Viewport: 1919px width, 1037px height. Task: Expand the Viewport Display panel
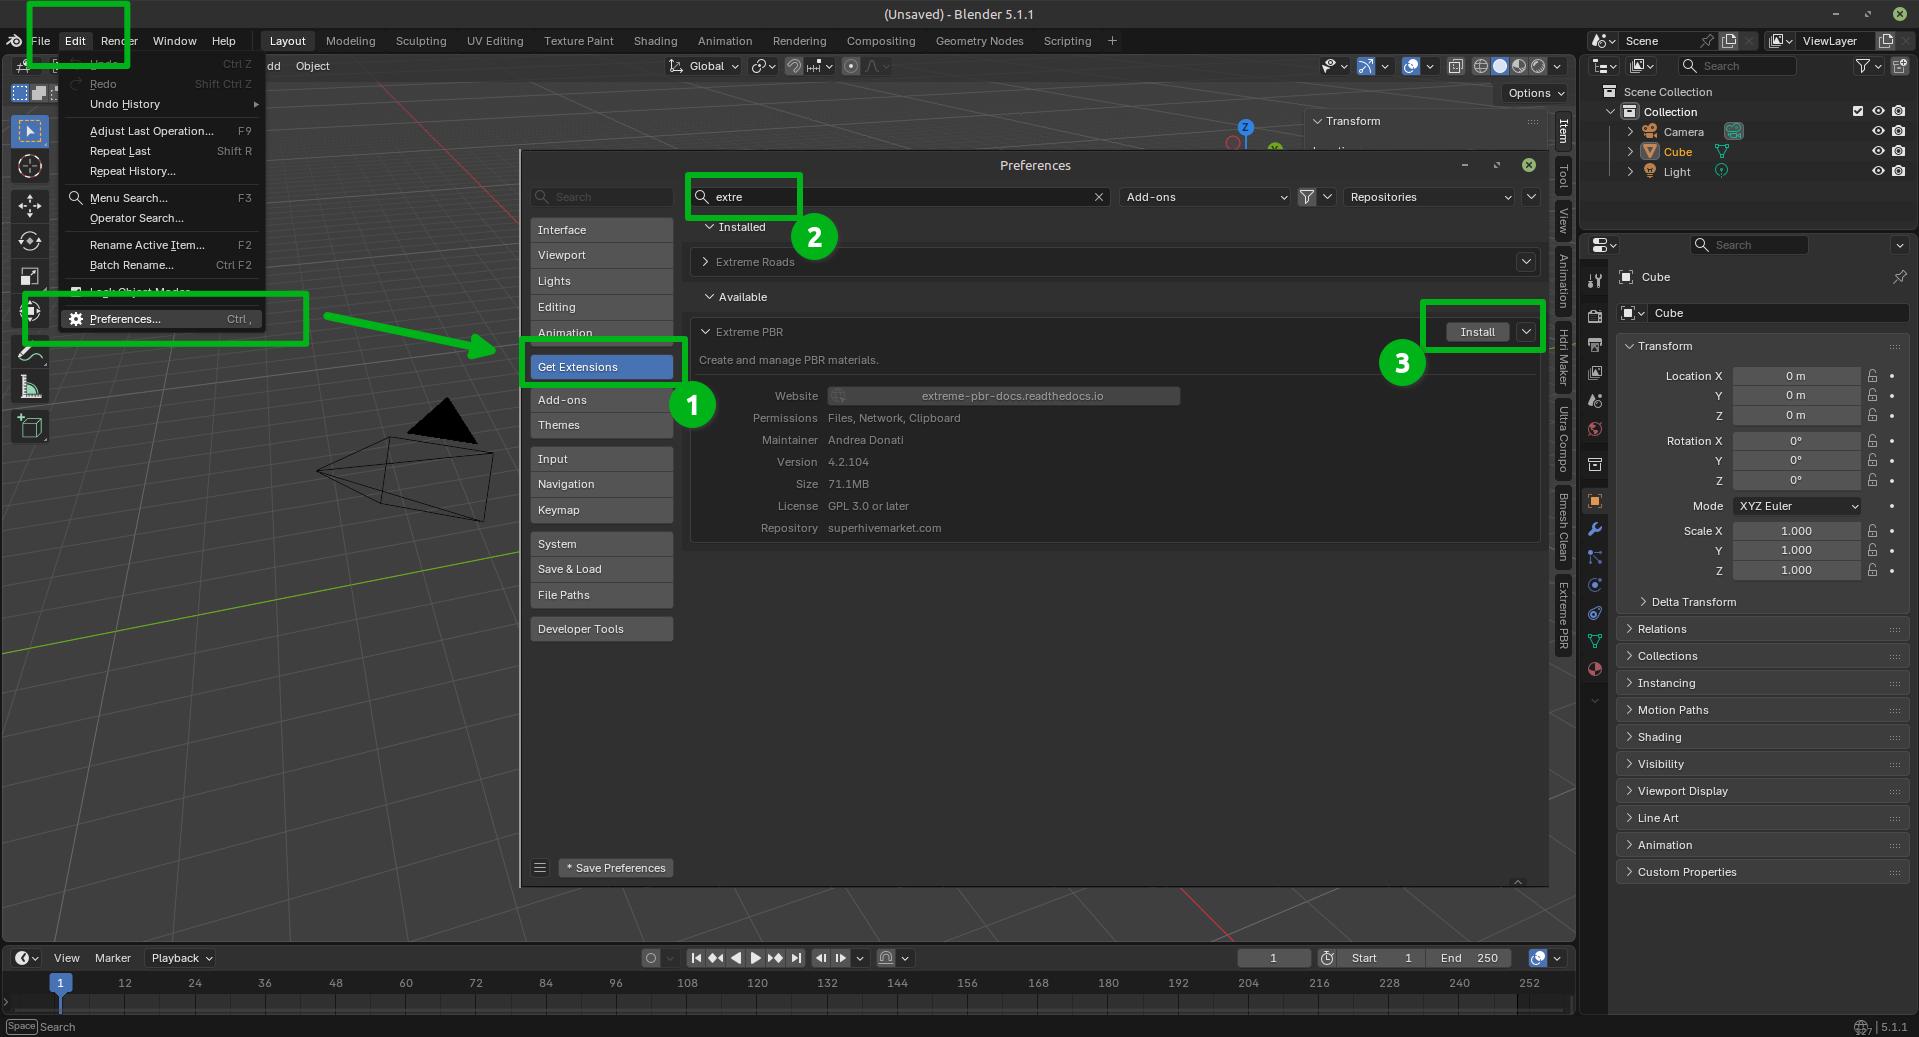[x=1762, y=791]
